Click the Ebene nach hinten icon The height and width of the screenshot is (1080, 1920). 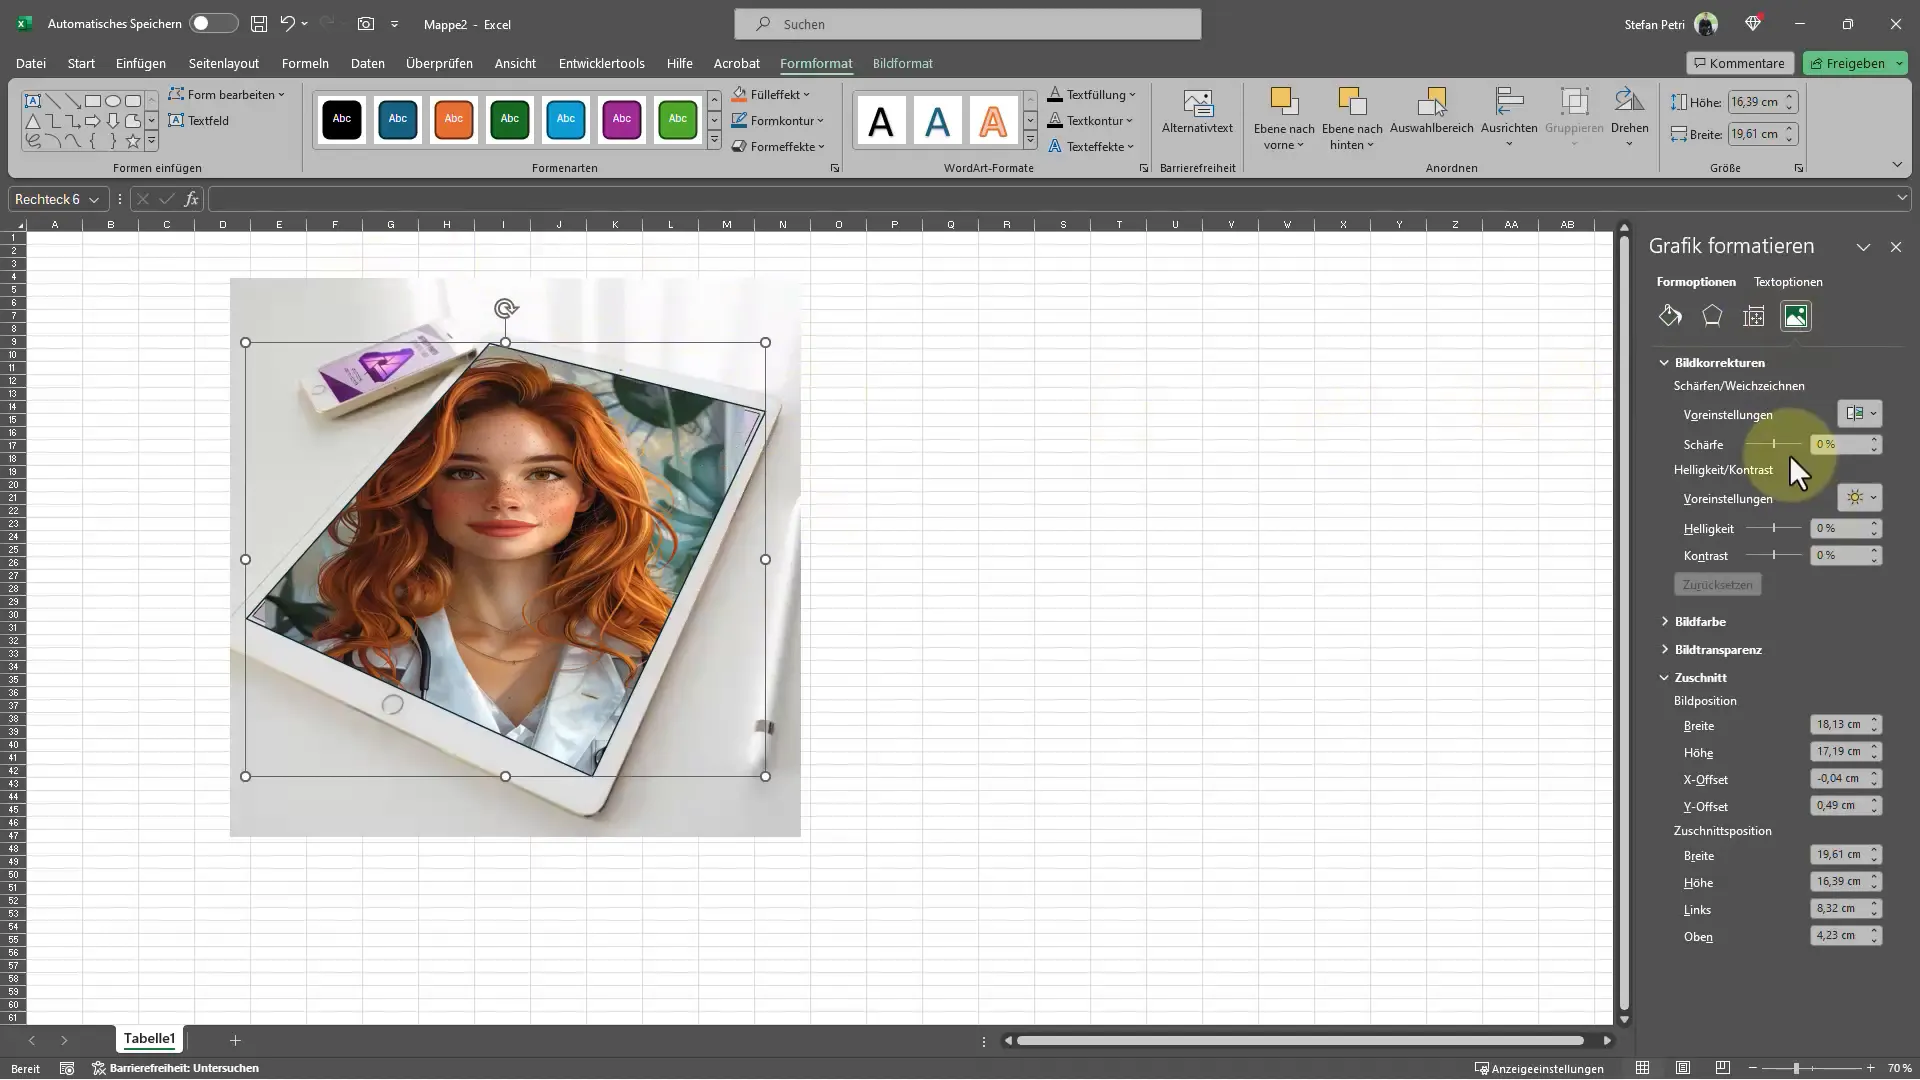[1352, 102]
